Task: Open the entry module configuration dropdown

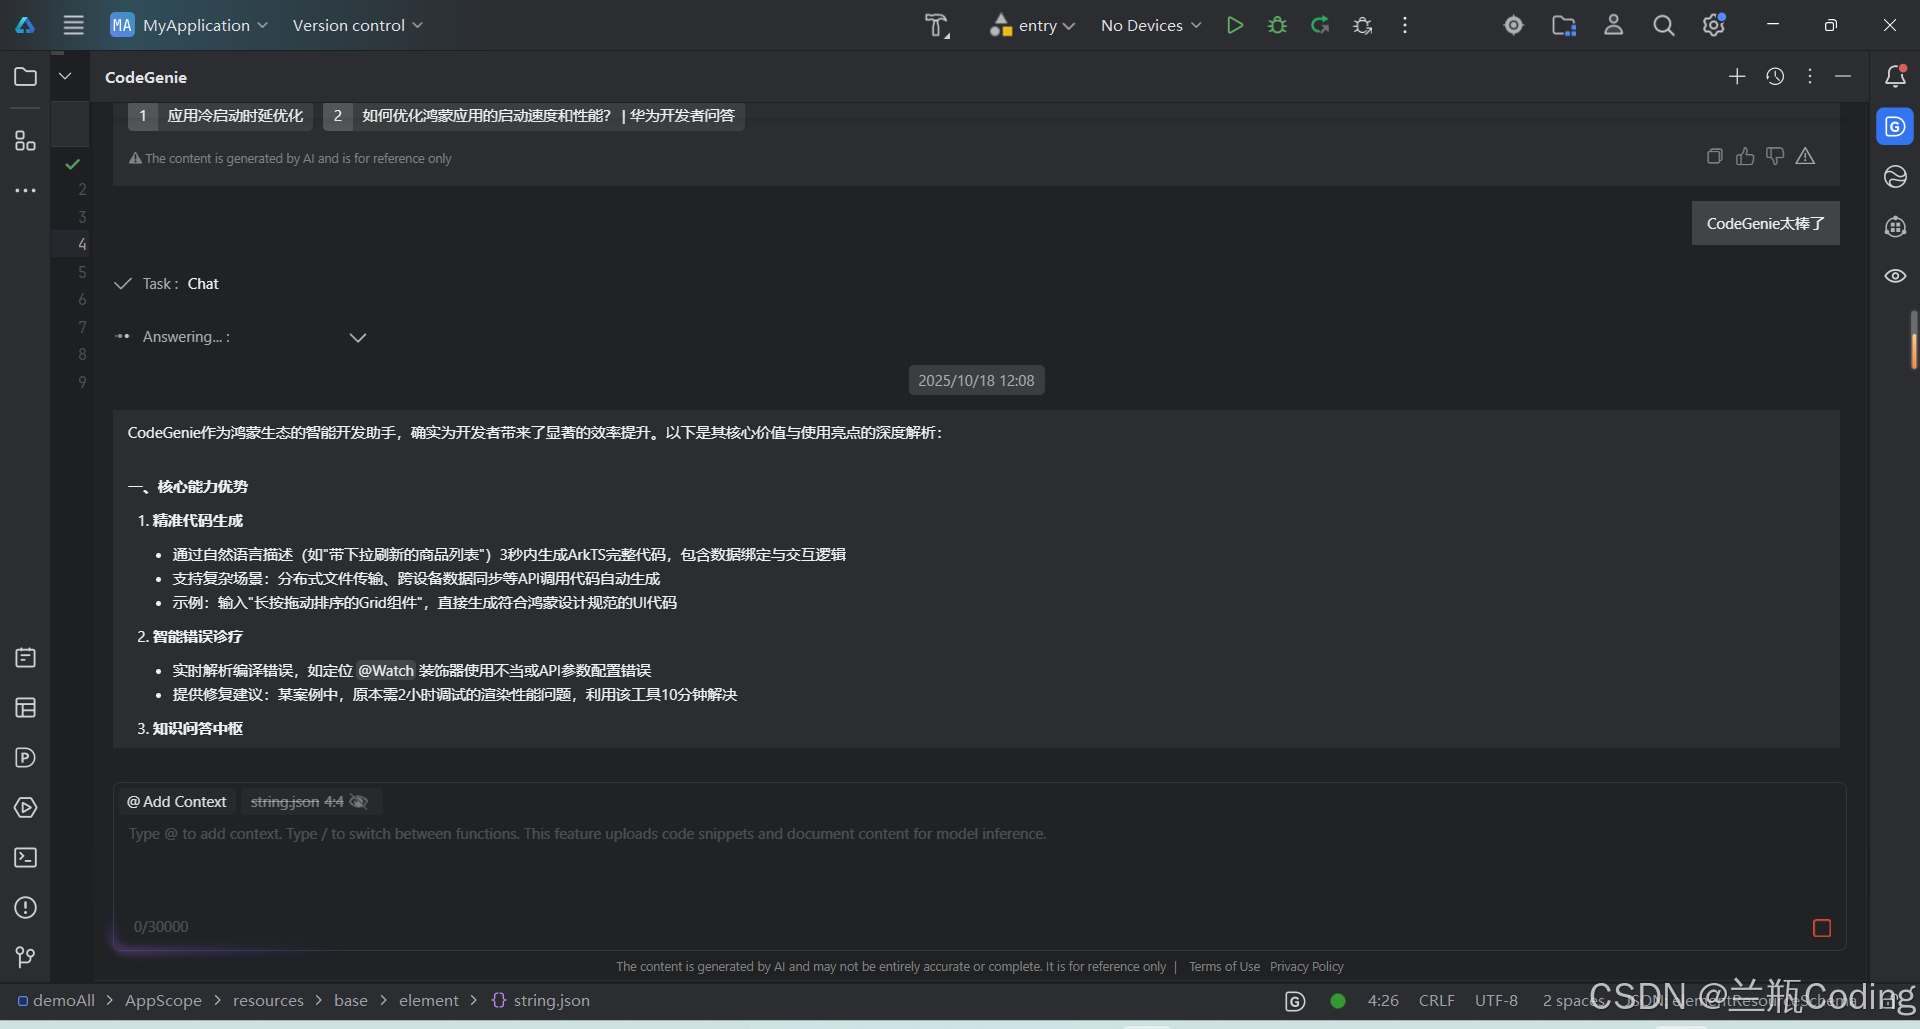Action: (1032, 25)
